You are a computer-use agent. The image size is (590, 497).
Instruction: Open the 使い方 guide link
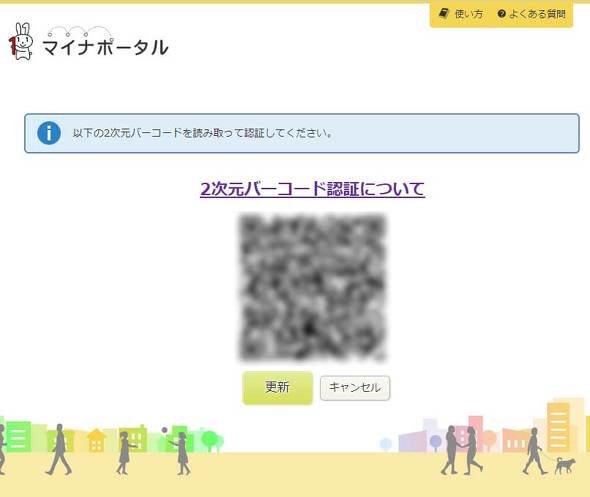click(x=469, y=14)
